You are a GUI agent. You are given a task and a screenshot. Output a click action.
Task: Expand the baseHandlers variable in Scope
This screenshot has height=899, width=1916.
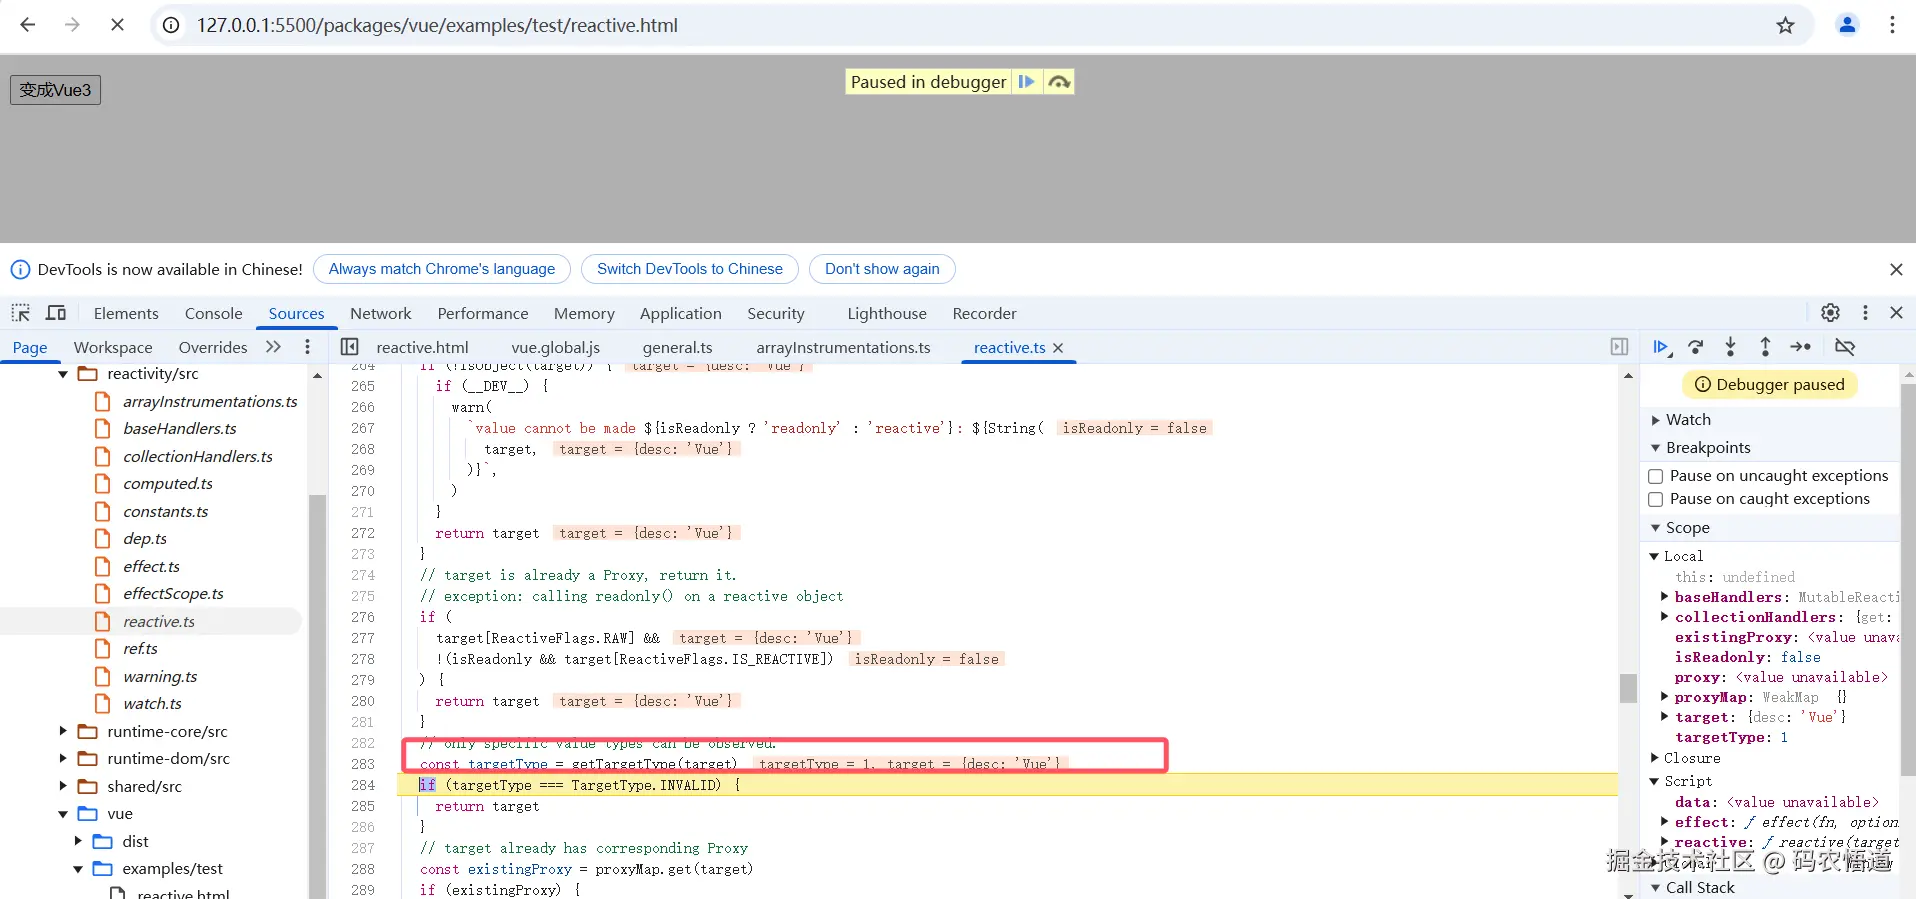pyautogui.click(x=1664, y=597)
